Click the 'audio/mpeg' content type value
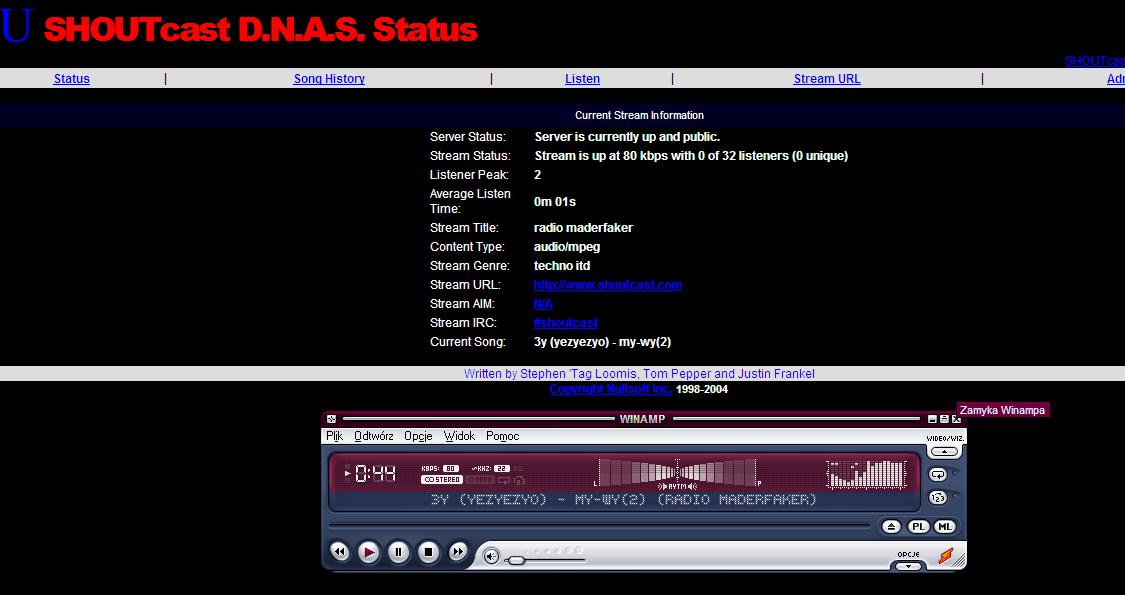 click(567, 247)
